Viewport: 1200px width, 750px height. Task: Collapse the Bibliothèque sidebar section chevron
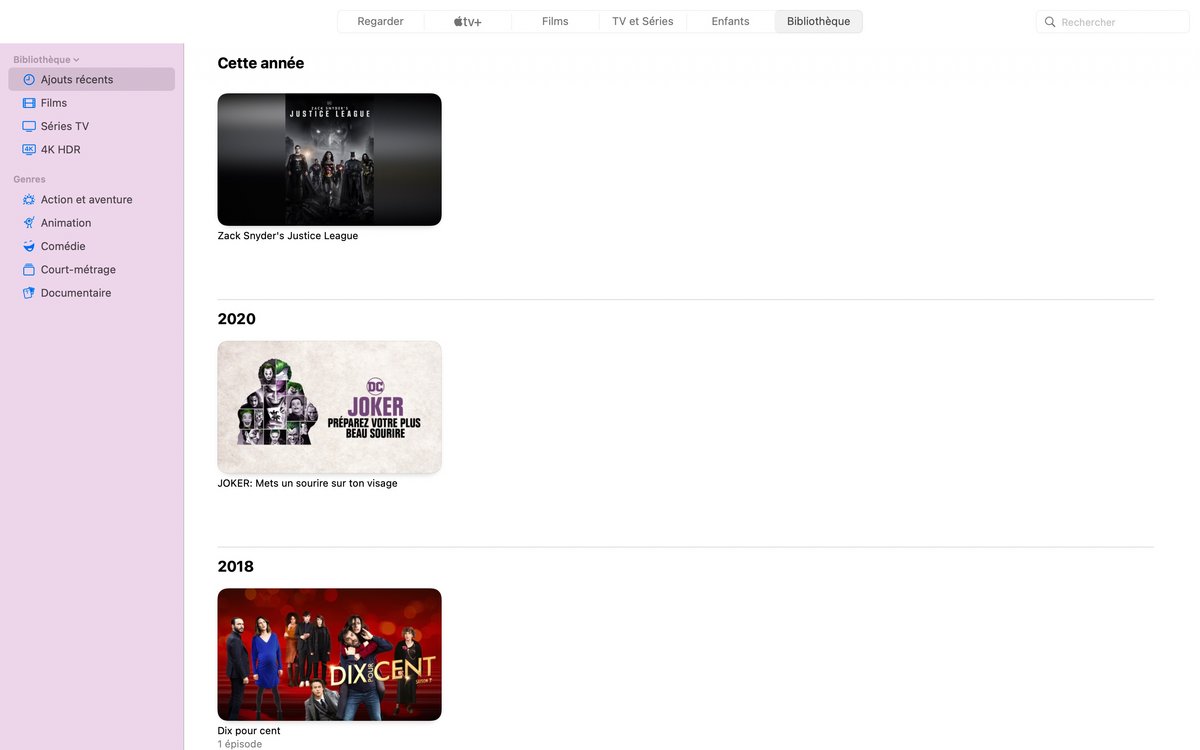click(x=77, y=60)
